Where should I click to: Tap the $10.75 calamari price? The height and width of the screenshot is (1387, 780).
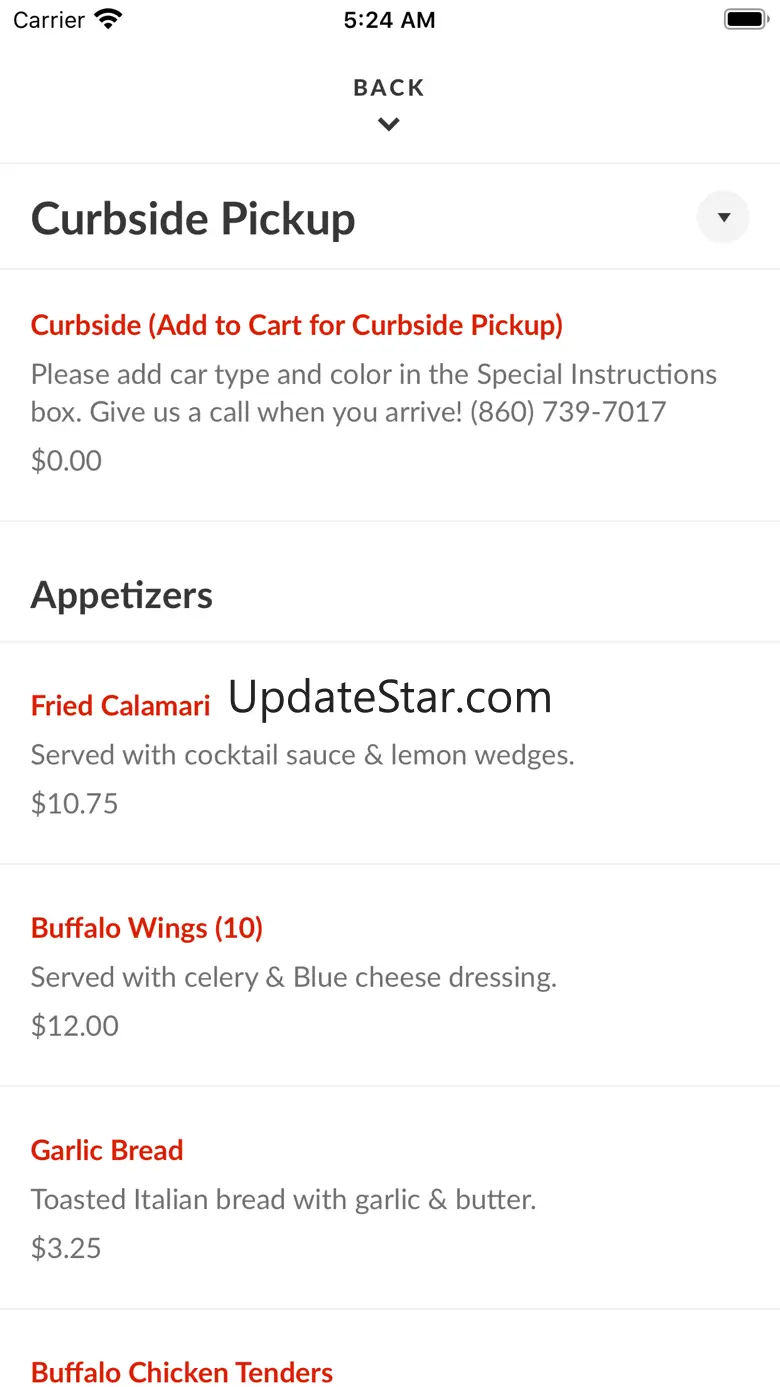75,804
